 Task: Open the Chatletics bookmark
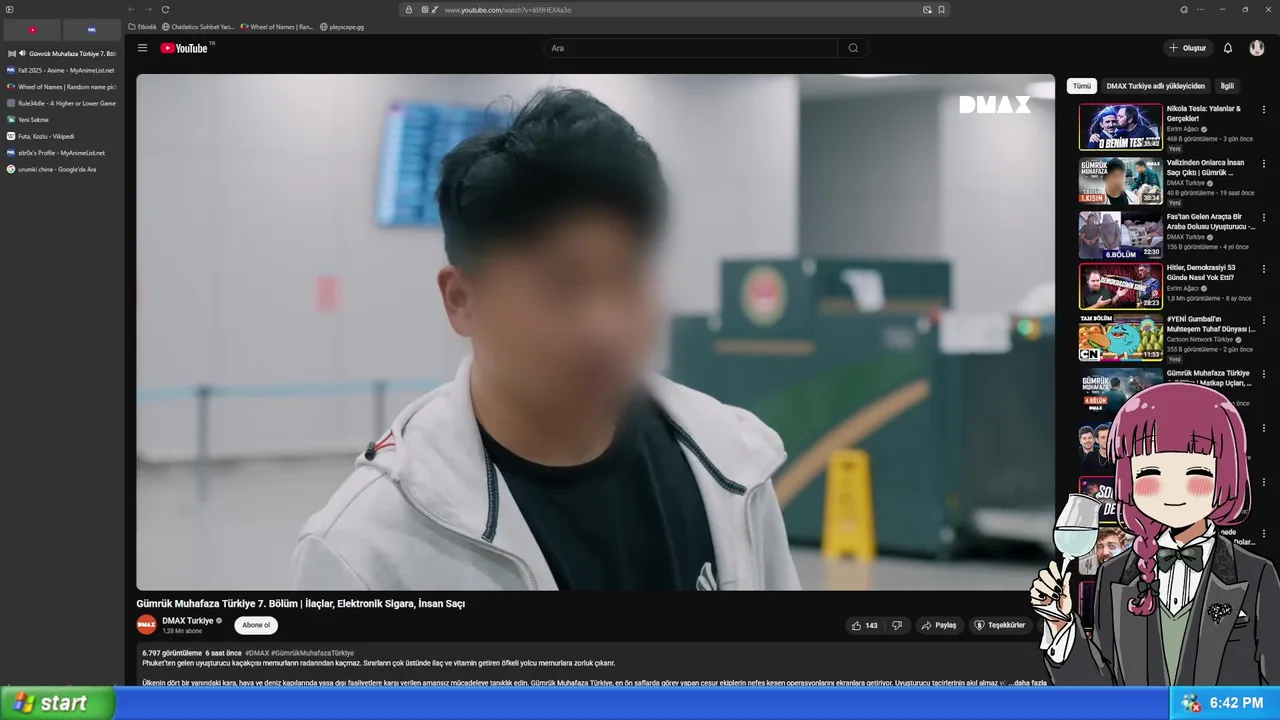tap(199, 27)
